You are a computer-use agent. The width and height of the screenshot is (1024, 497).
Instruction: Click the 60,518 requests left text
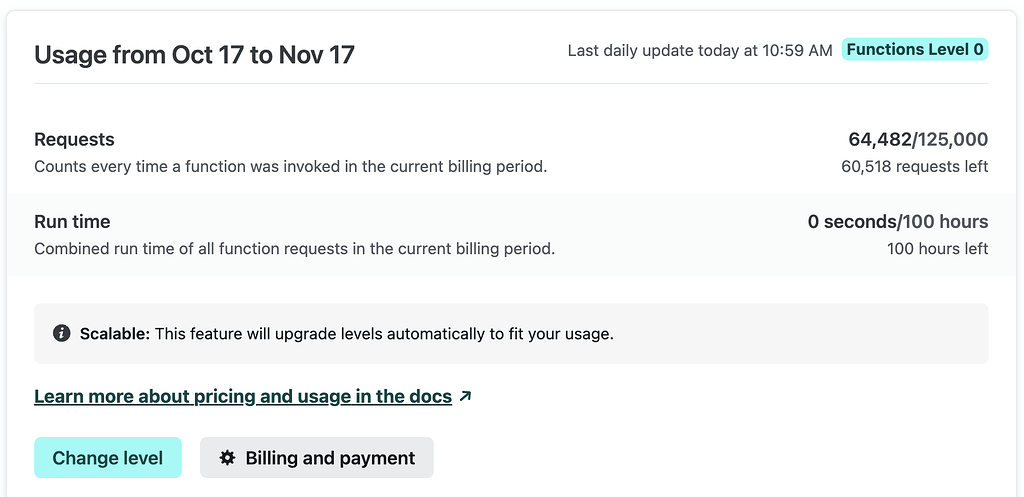(x=914, y=166)
